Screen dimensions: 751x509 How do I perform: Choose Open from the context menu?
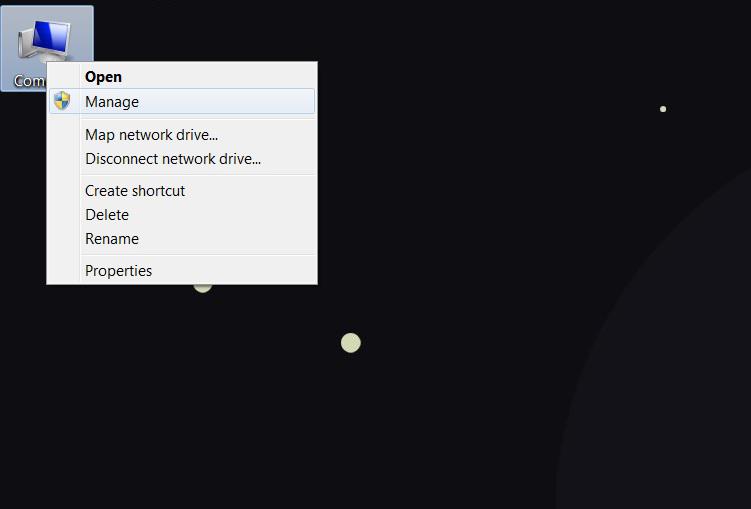click(103, 77)
